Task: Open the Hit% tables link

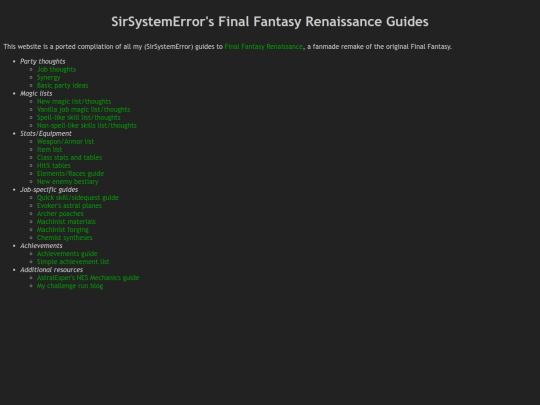Action: pyautogui.click(x=54, y=165)
